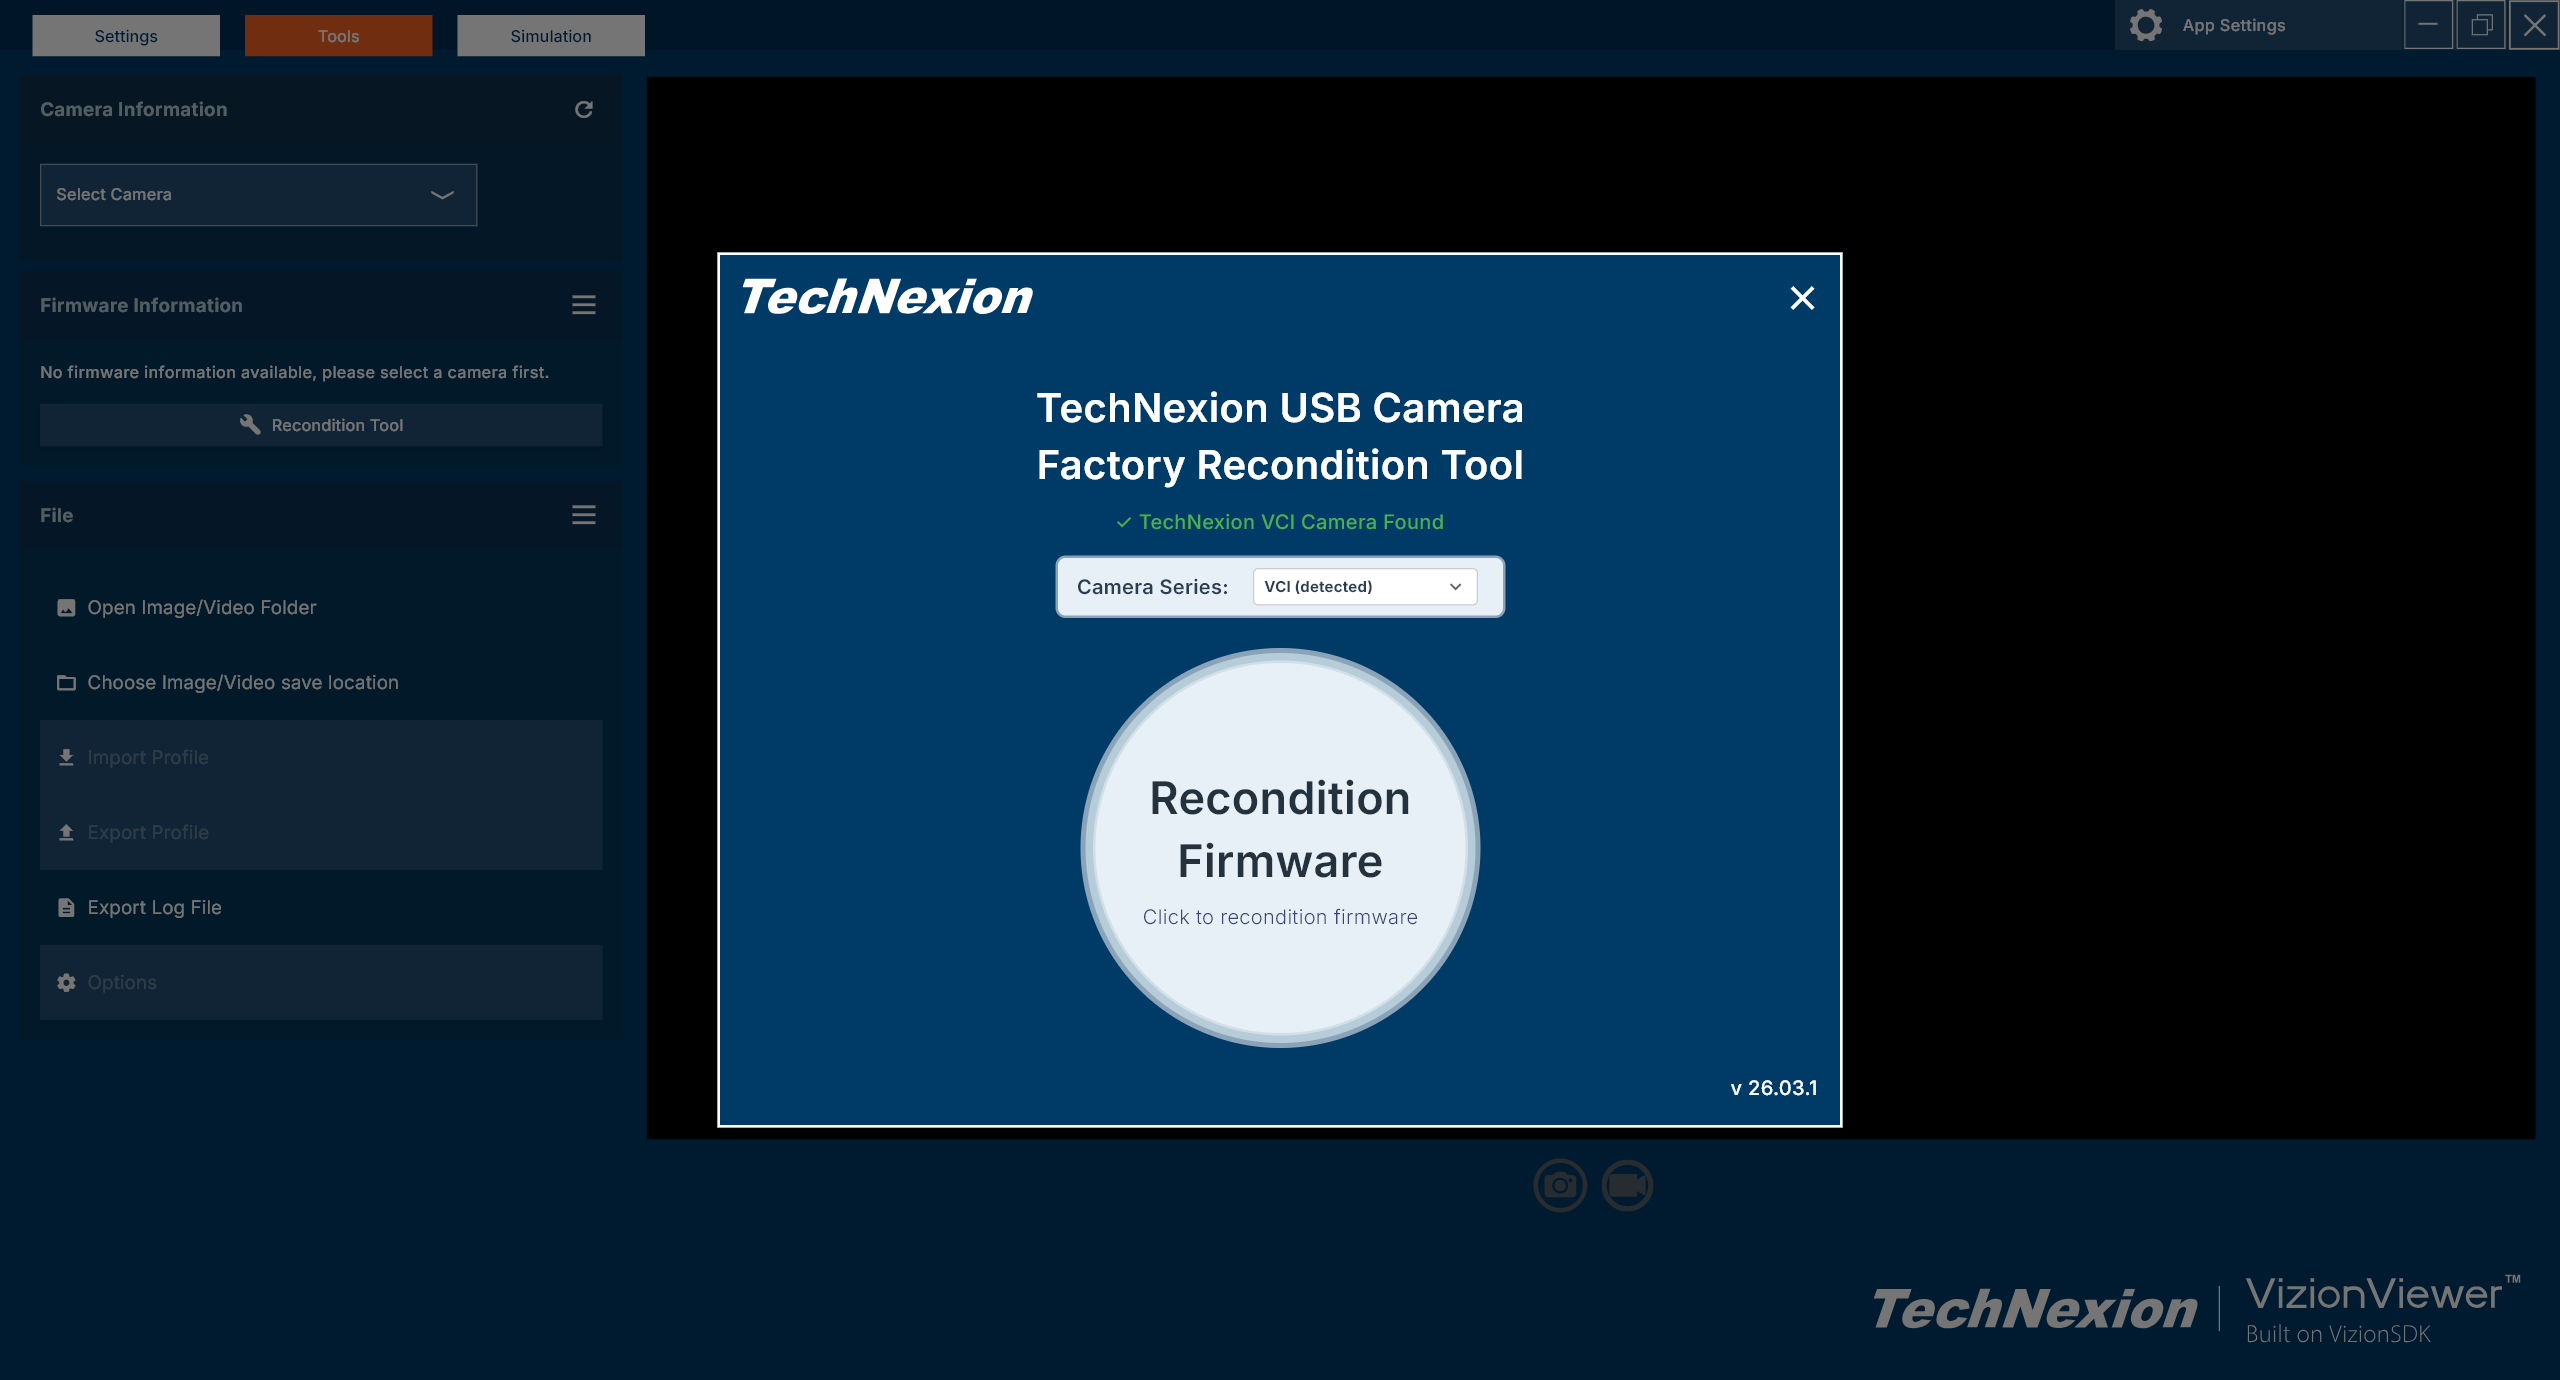
Task: Click the Export Log File row
Action: 153,907
